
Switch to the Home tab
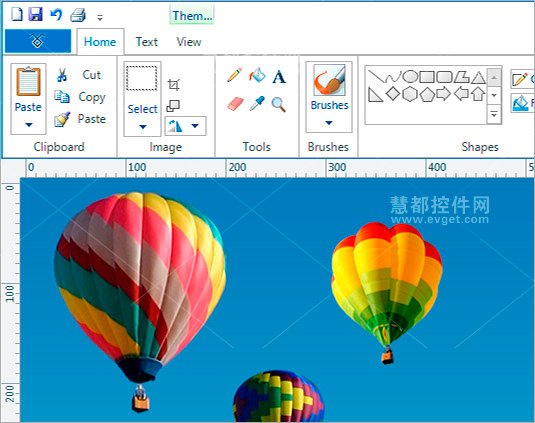click(x=100, y=42)
